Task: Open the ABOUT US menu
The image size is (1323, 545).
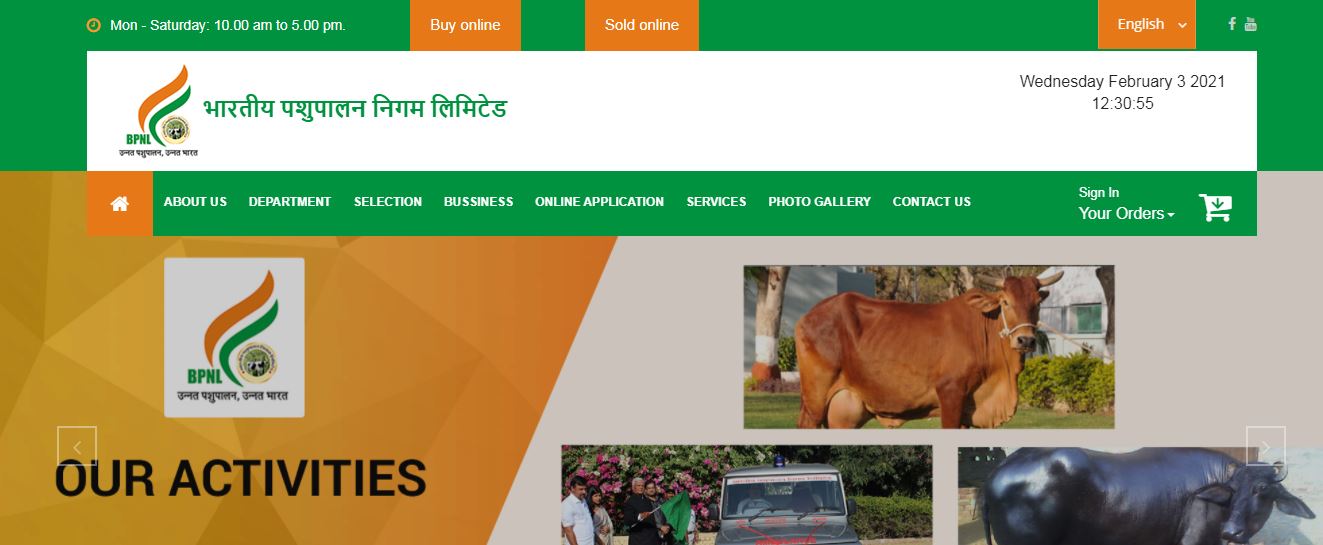Action: pos(195,202)
